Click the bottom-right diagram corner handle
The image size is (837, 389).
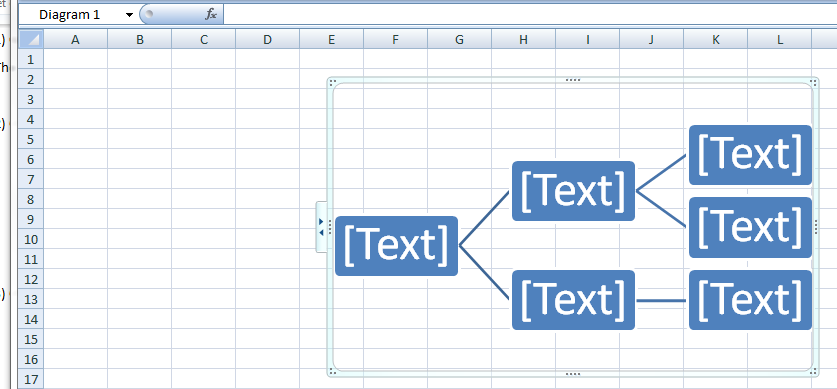click(814, 371)
